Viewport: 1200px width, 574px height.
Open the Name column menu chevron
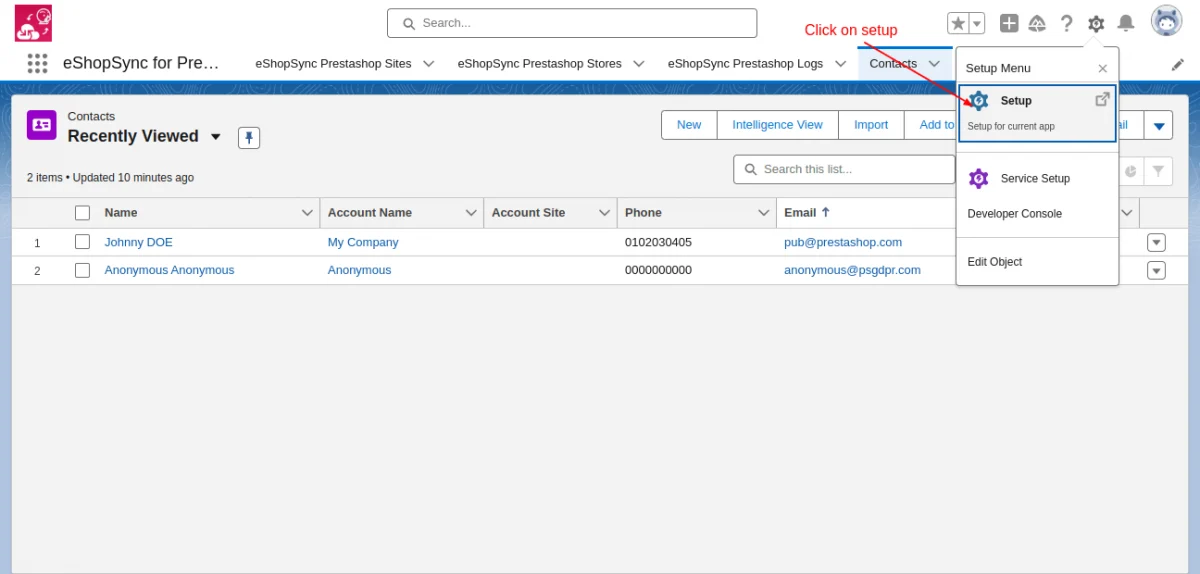pyautogui.click(x=307, y=213)
